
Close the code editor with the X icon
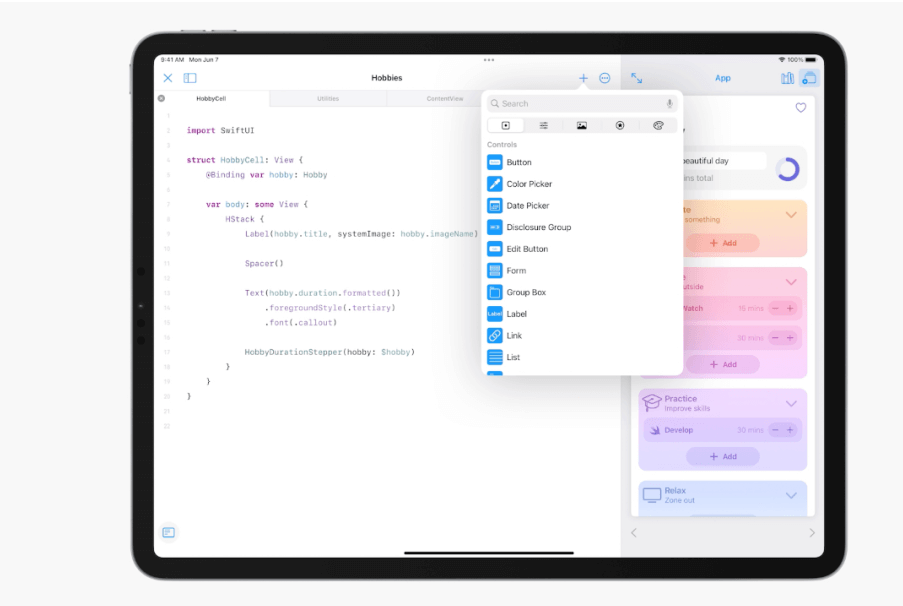click(168, 77)
